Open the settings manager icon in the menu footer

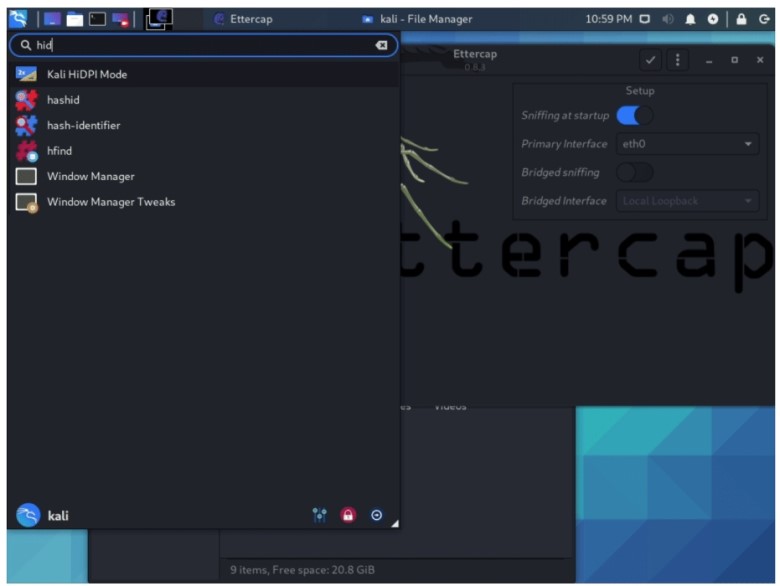[320, 515]
